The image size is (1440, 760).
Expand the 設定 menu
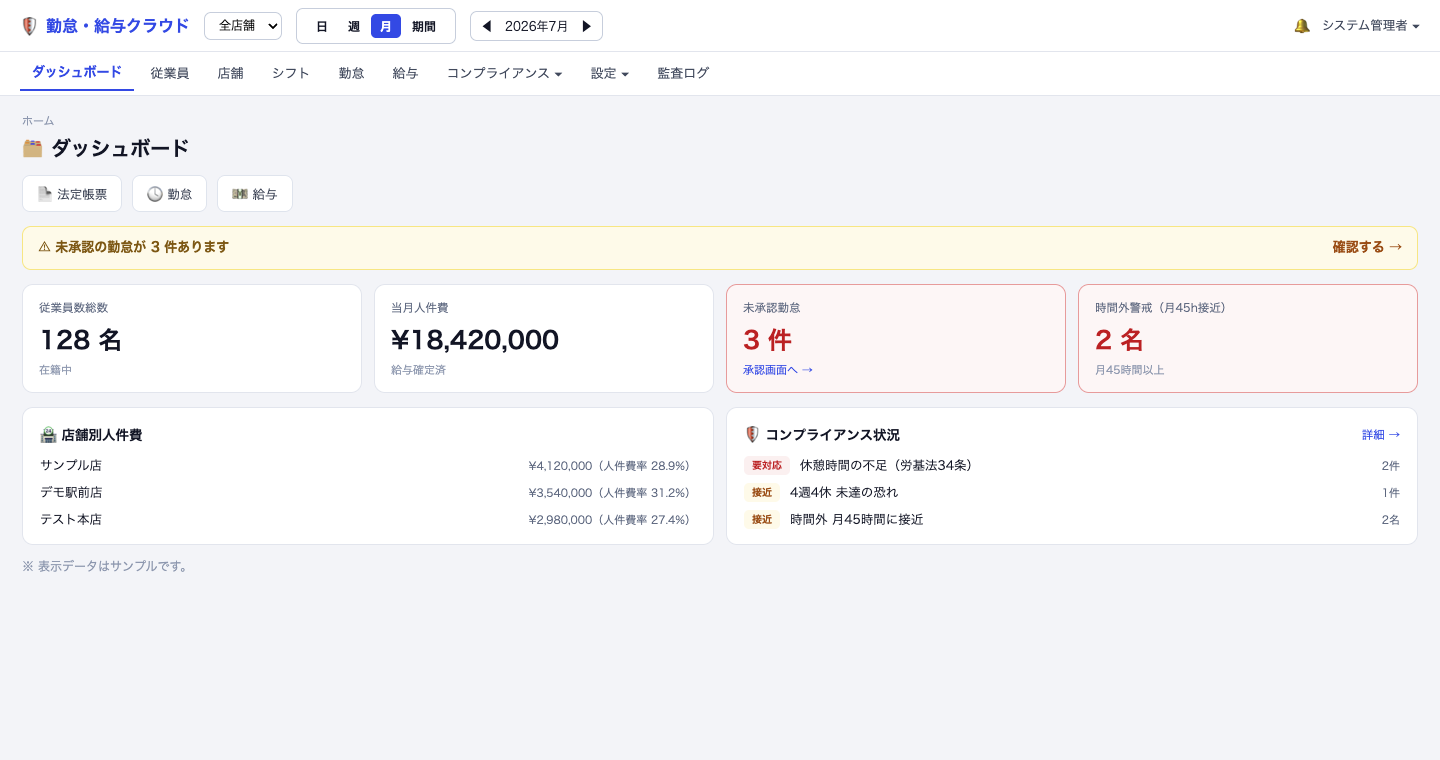(610, 73)
